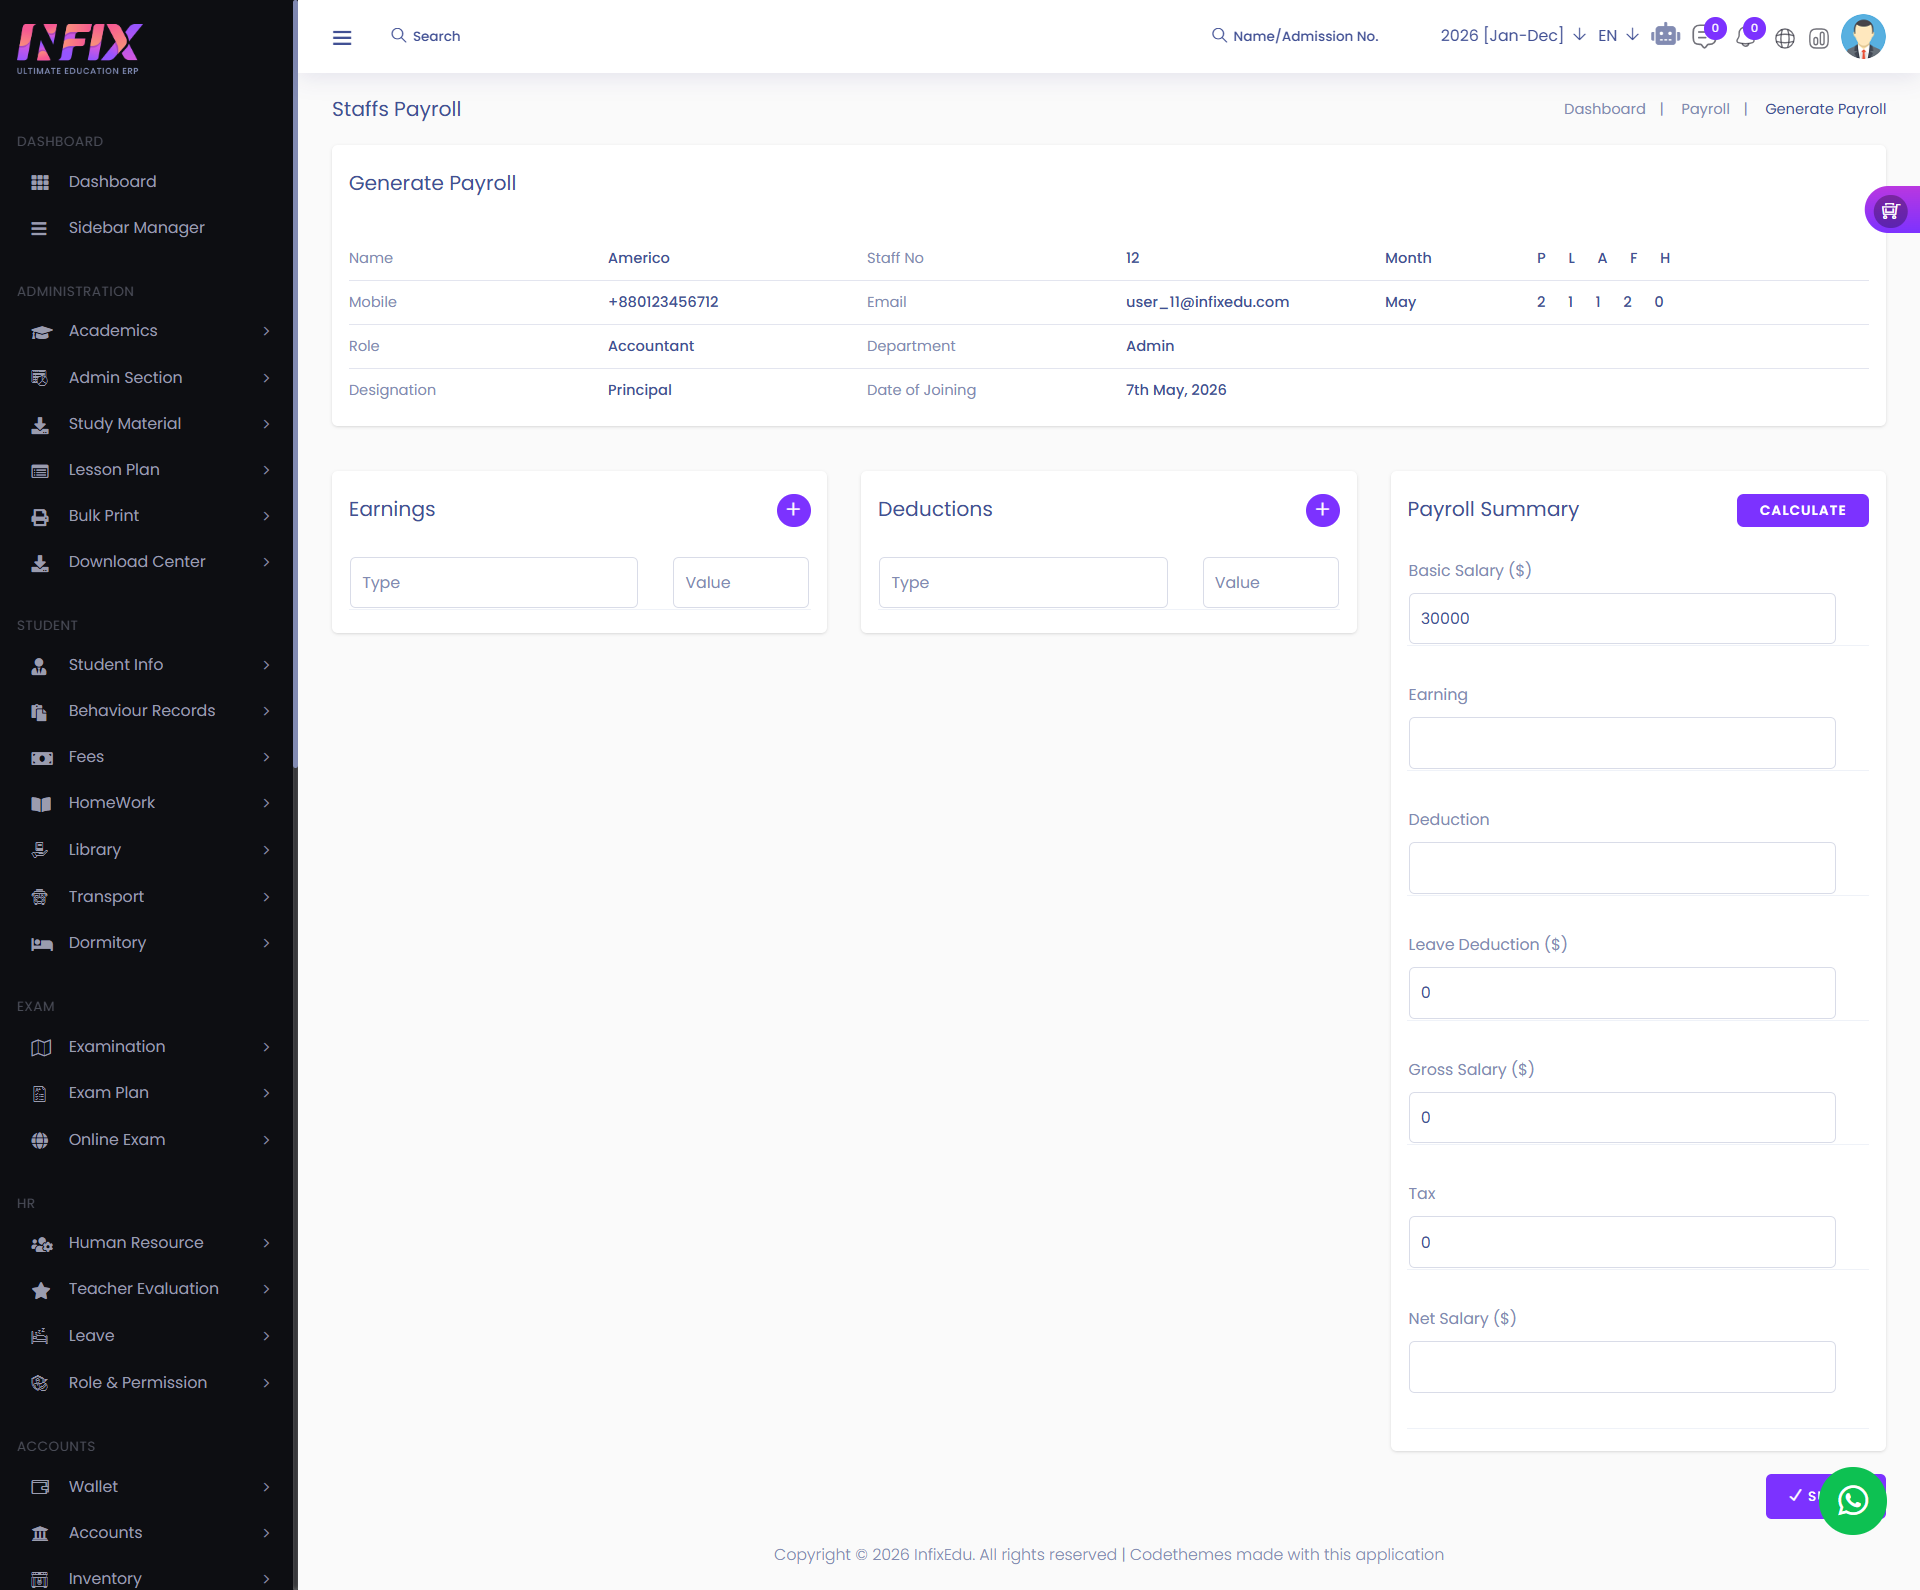The width and height of the screenshot is (1920, 1590).
Task: Go to Dashboard breadcrumb link
Action: tap(1604, 109)
